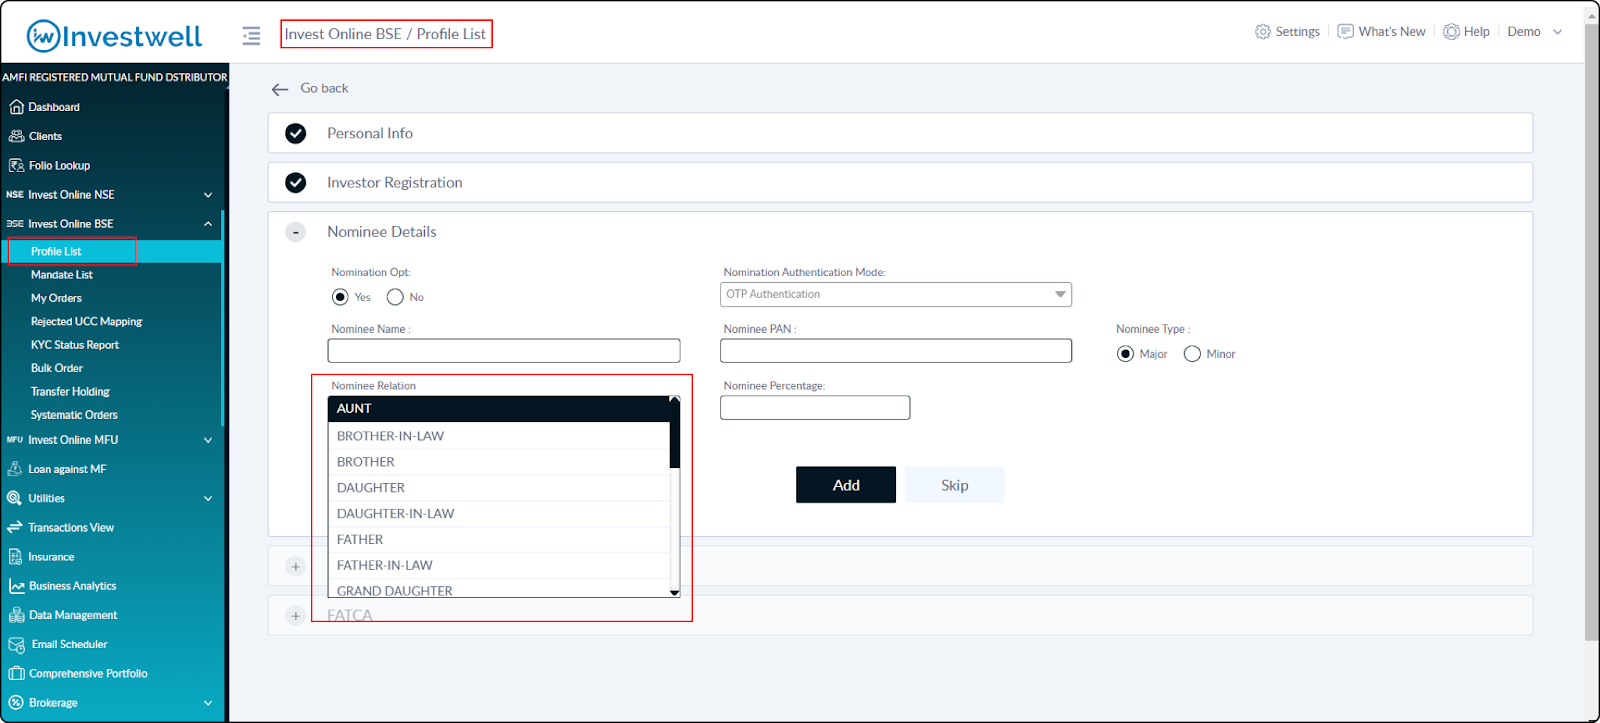Select FATHER relation option

[499, 540]
